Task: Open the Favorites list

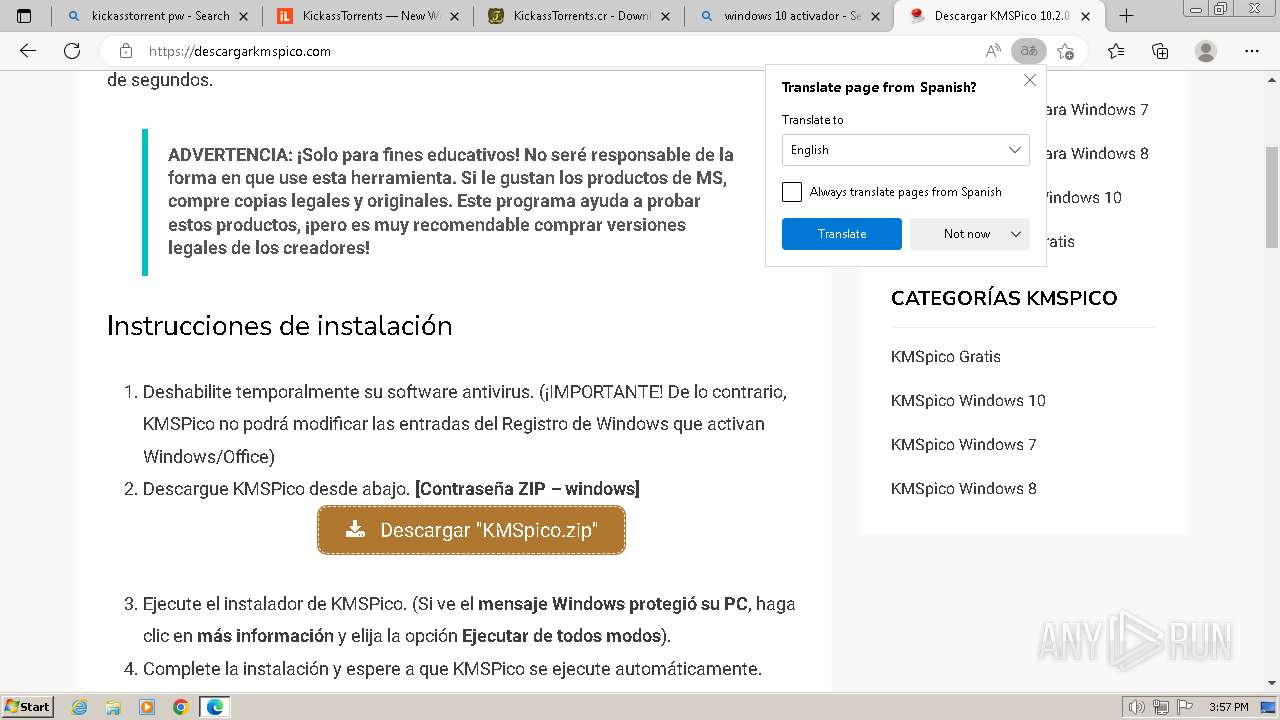Action: [1116, 51]
